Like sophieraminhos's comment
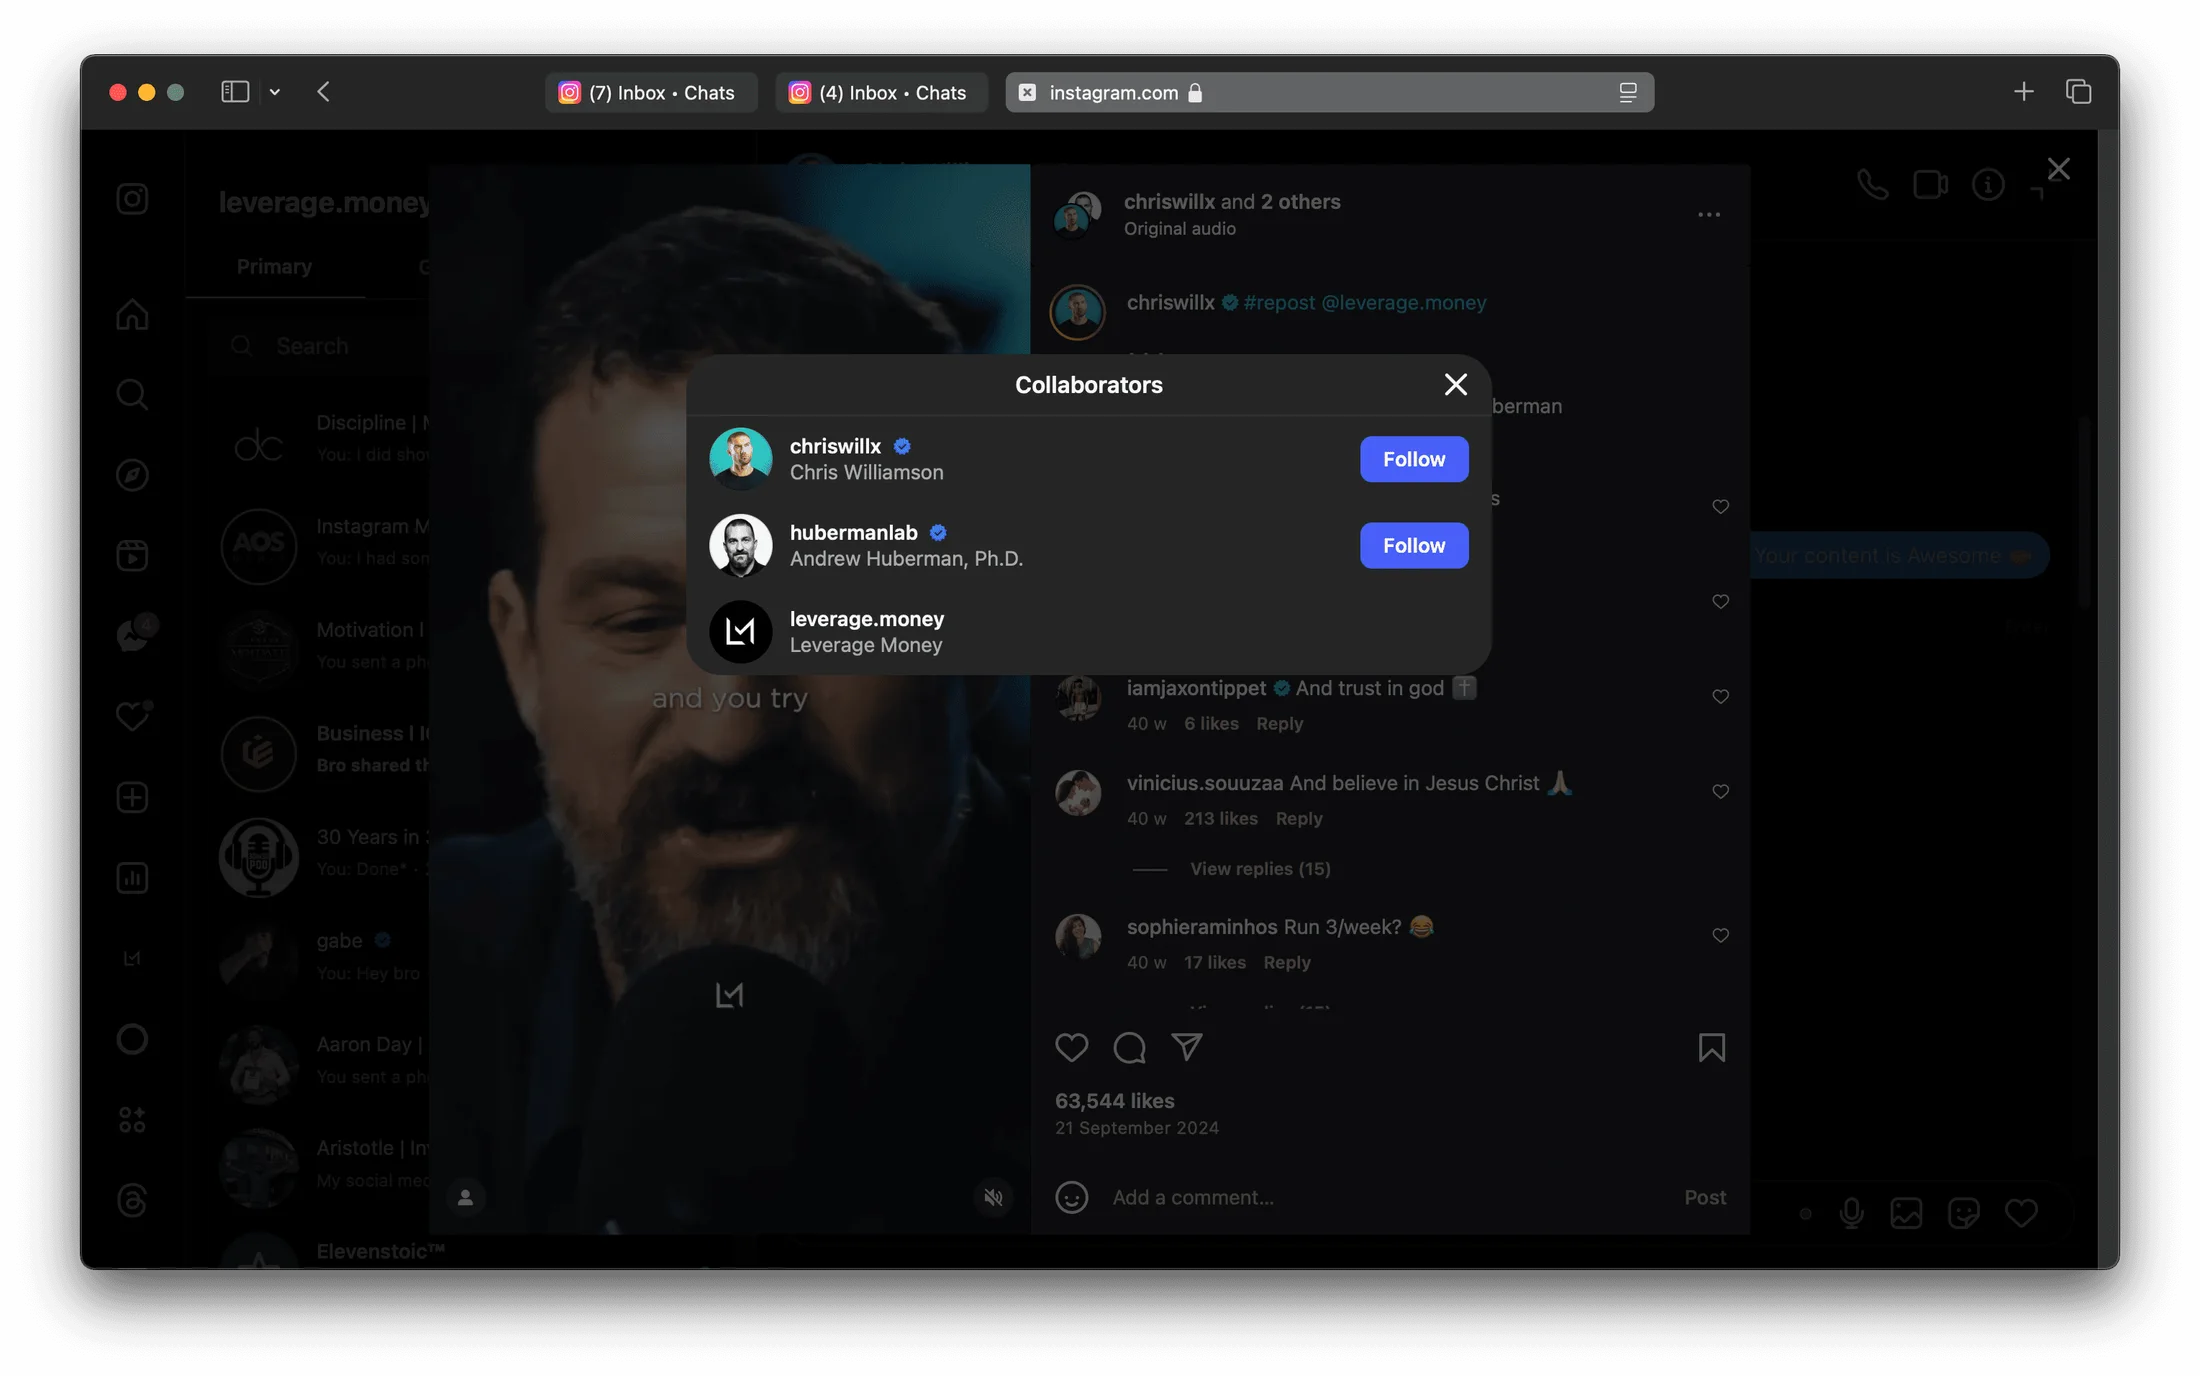 point(1720,935)
